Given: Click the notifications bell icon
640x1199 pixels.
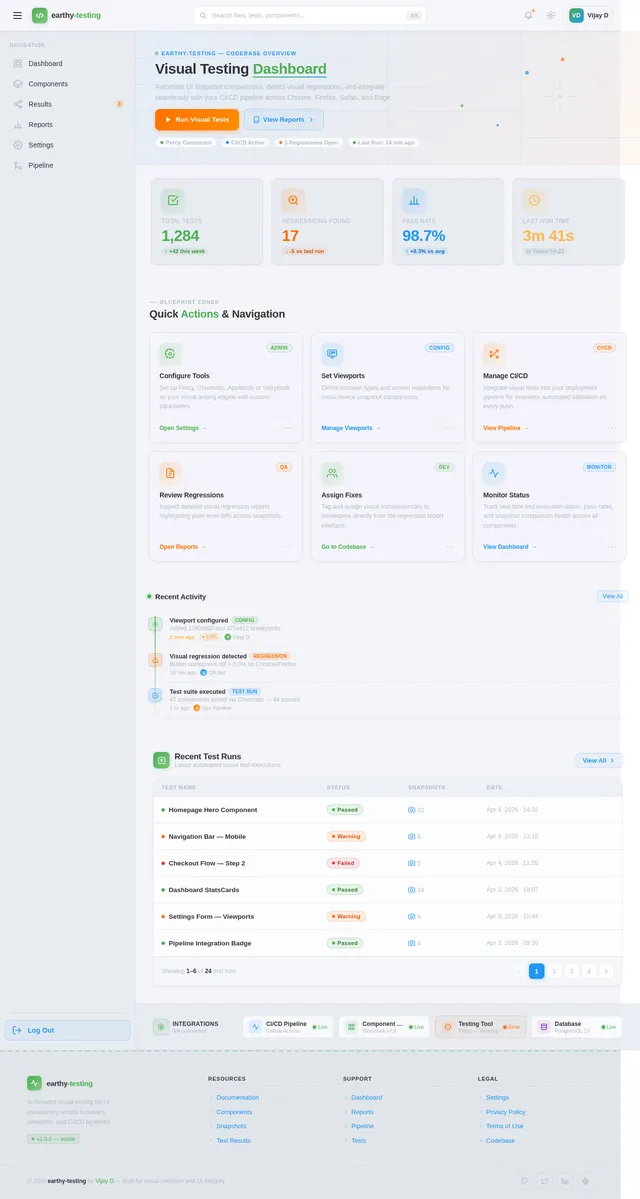Looking at the screenshot, I should (x=528, y=15).
